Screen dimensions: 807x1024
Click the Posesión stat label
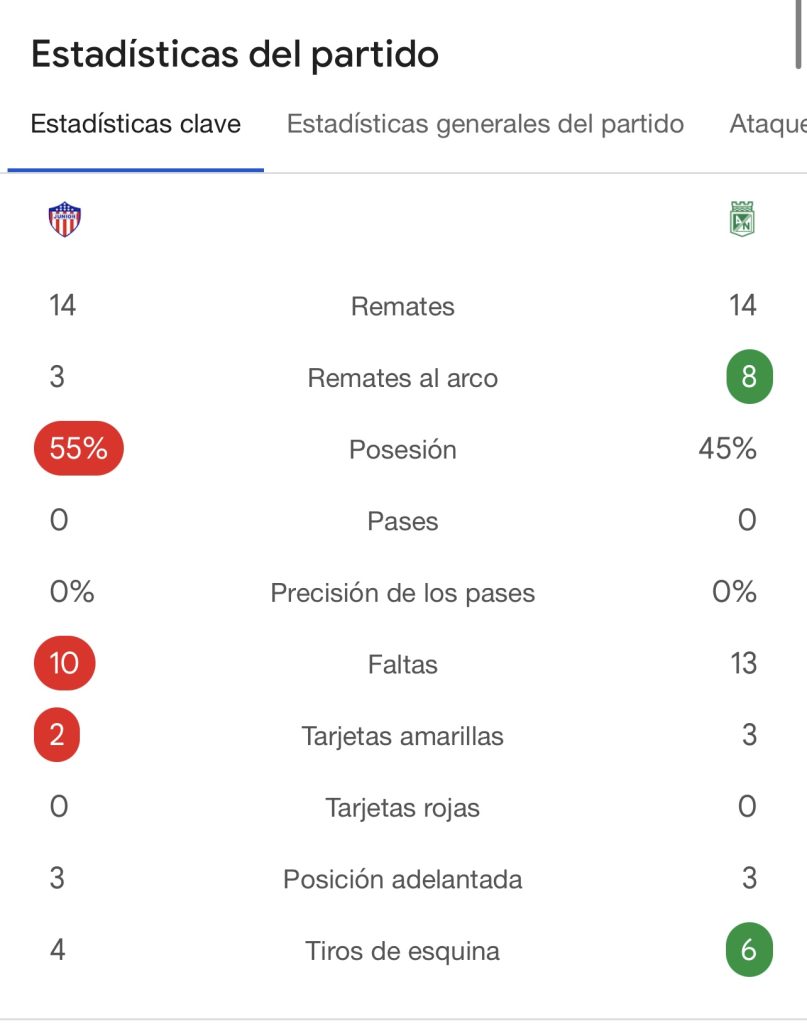click(x=403, y=450)
